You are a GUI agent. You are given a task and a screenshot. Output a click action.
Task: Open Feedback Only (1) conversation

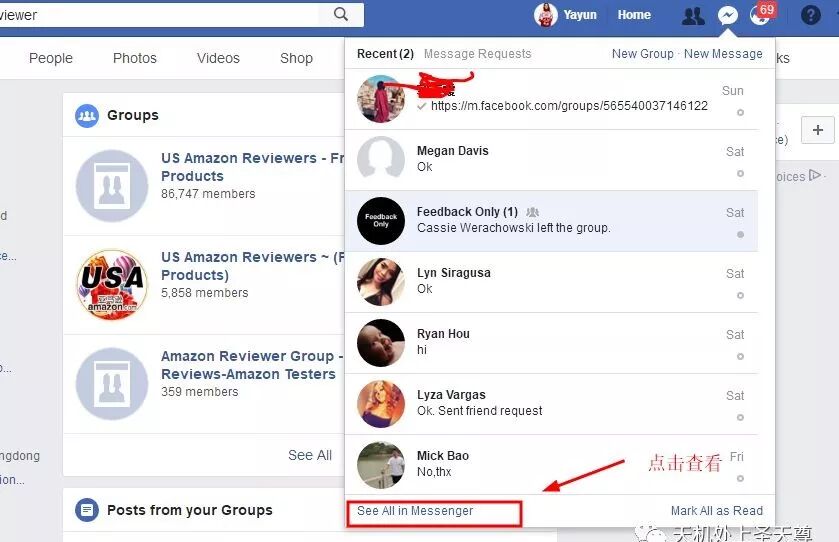click(552, 221)
